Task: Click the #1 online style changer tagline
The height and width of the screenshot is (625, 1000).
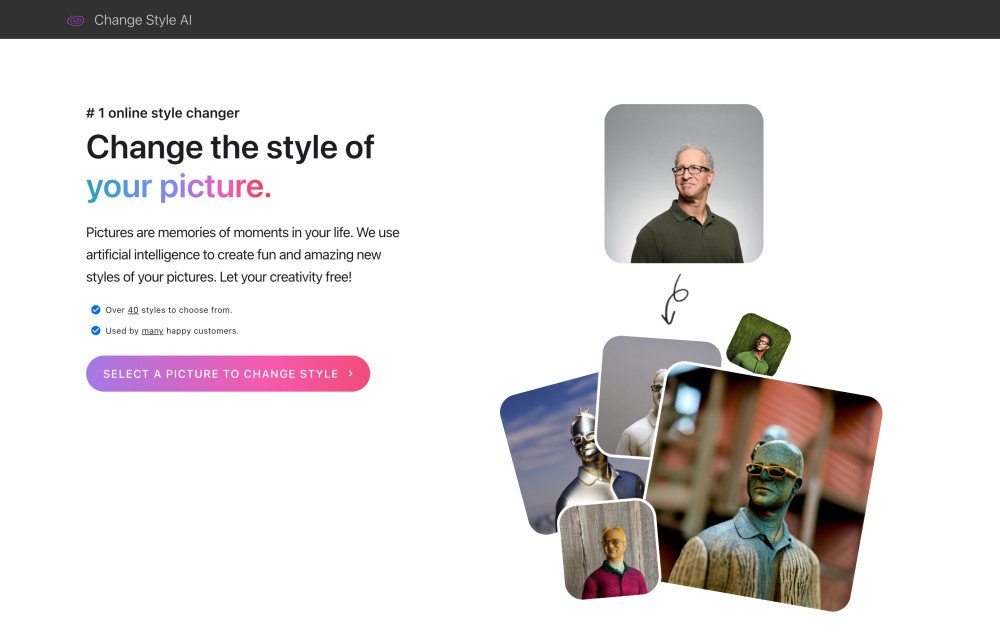Action: click(x=163, y=113)
